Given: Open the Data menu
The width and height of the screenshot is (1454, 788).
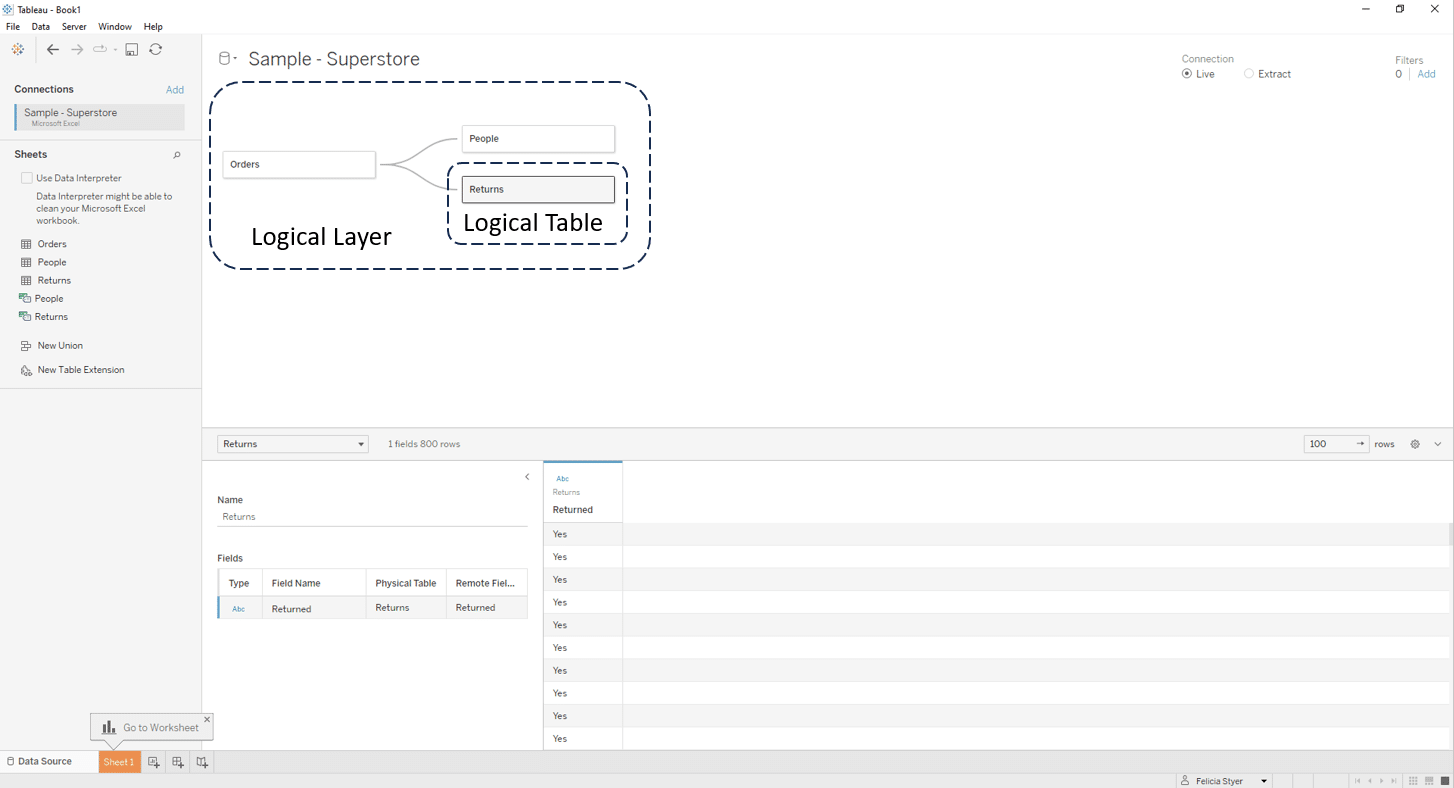Looking at the screenshot, I should point(41,27).
